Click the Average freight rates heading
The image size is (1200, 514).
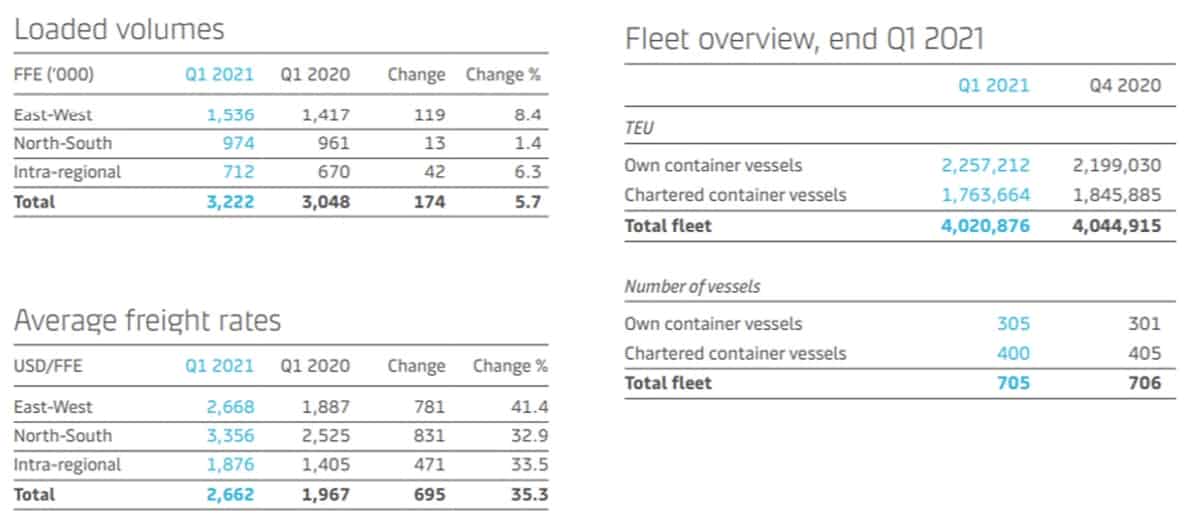point(147,320)
